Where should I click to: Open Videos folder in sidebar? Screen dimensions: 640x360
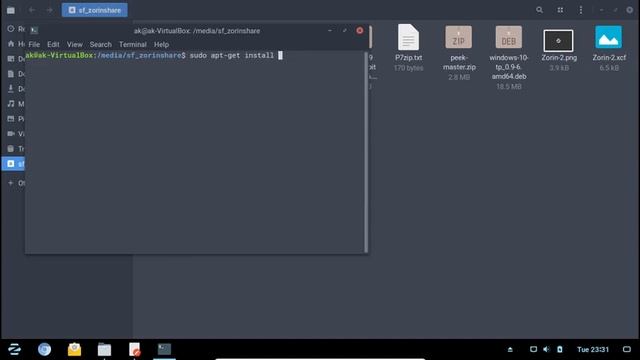[x=16, y=134]
